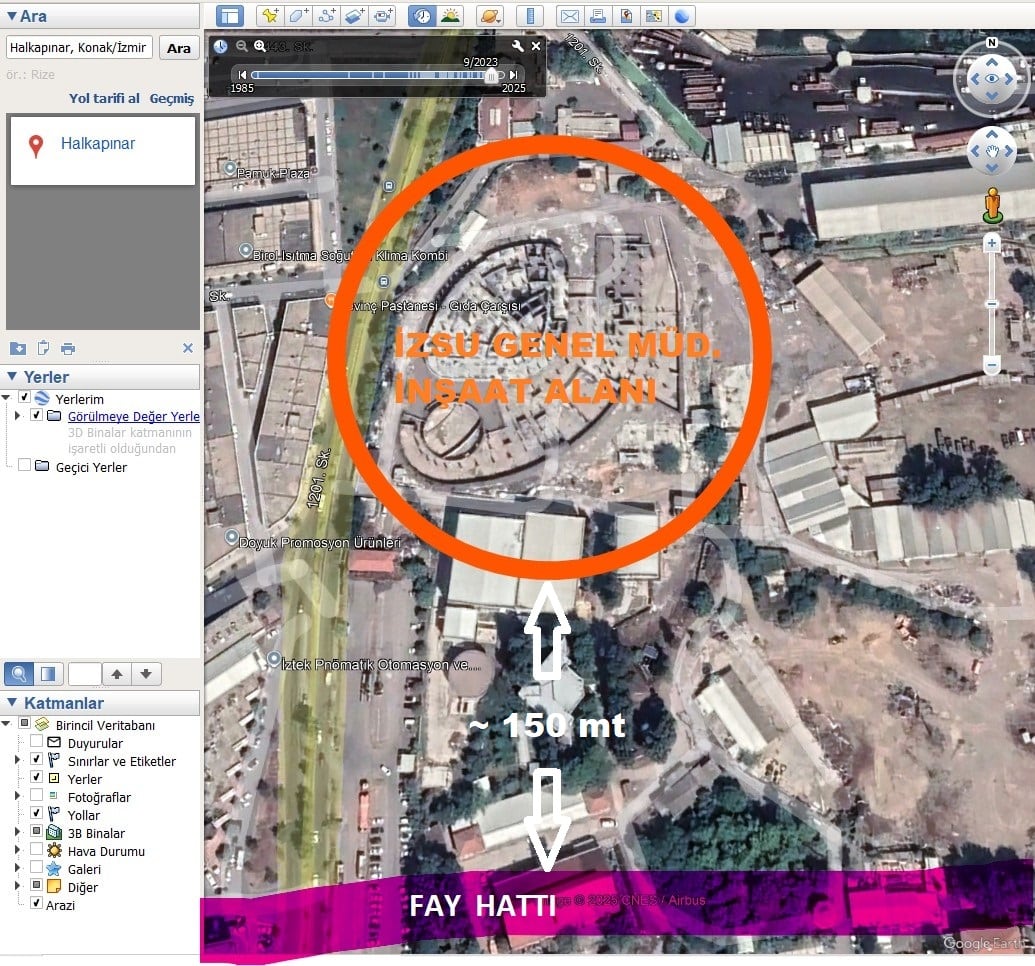Hide the sidebar using toolbar toggle
Image resolution: width=1035 pixels, height=966 pixels.
pos(230,16)
